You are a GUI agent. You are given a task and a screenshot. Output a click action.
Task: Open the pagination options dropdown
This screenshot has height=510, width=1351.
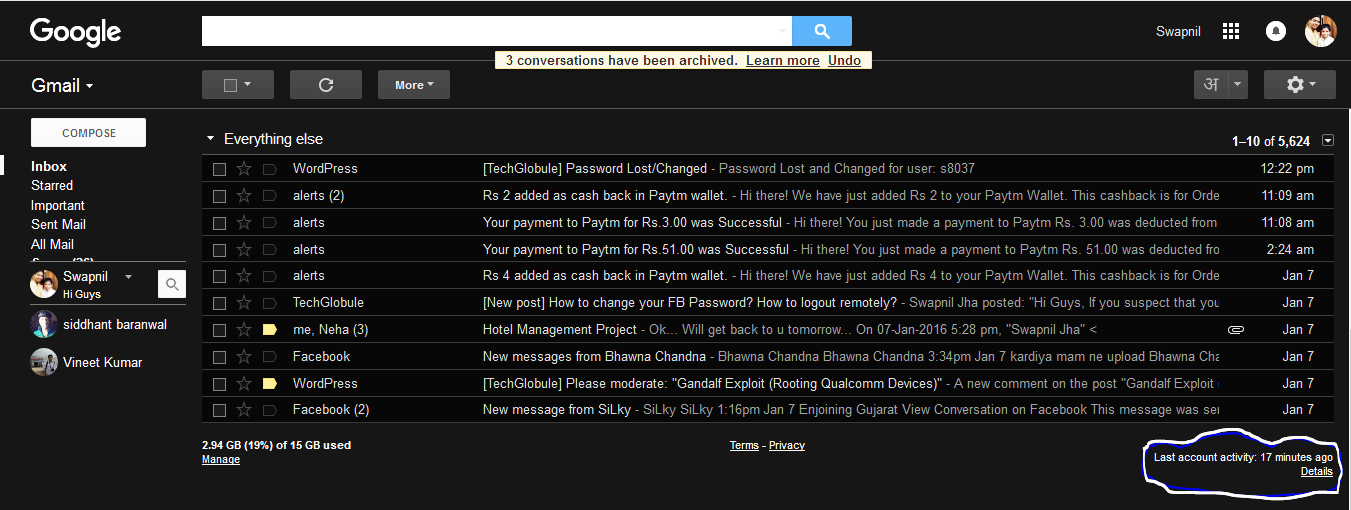(x=1327, y=141)
